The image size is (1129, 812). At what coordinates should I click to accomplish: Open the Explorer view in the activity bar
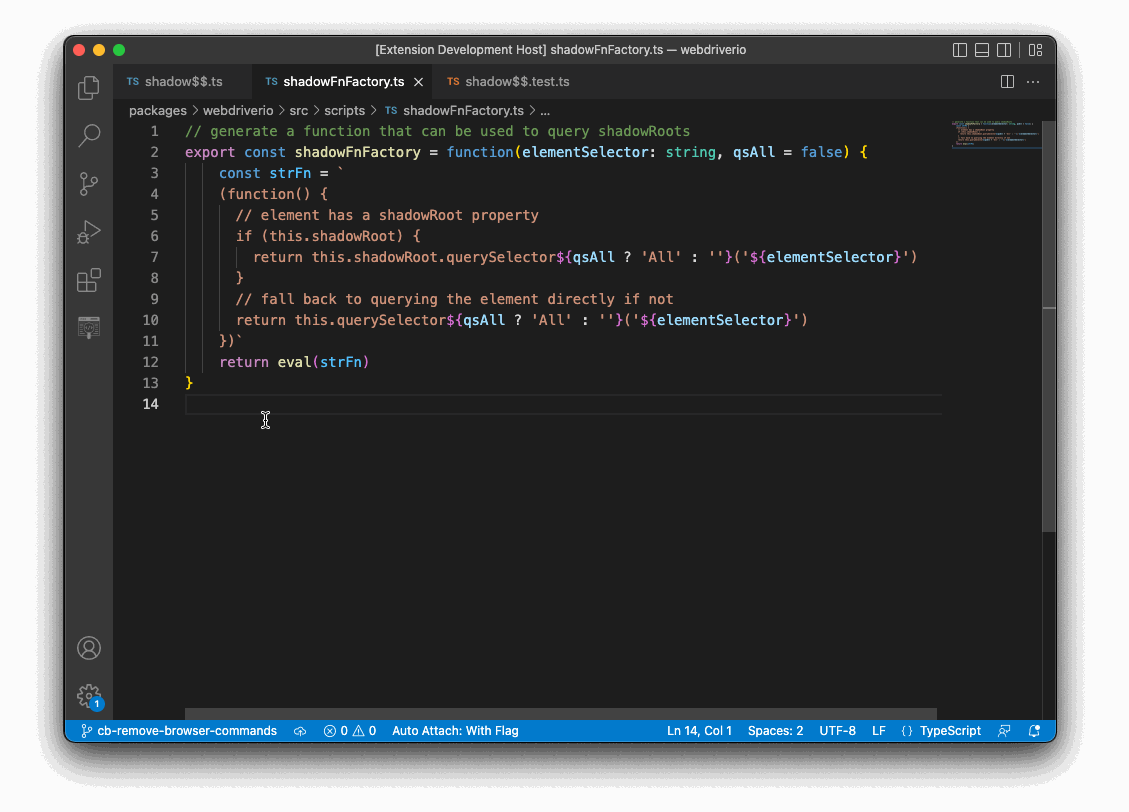click(x=88, y=88)
